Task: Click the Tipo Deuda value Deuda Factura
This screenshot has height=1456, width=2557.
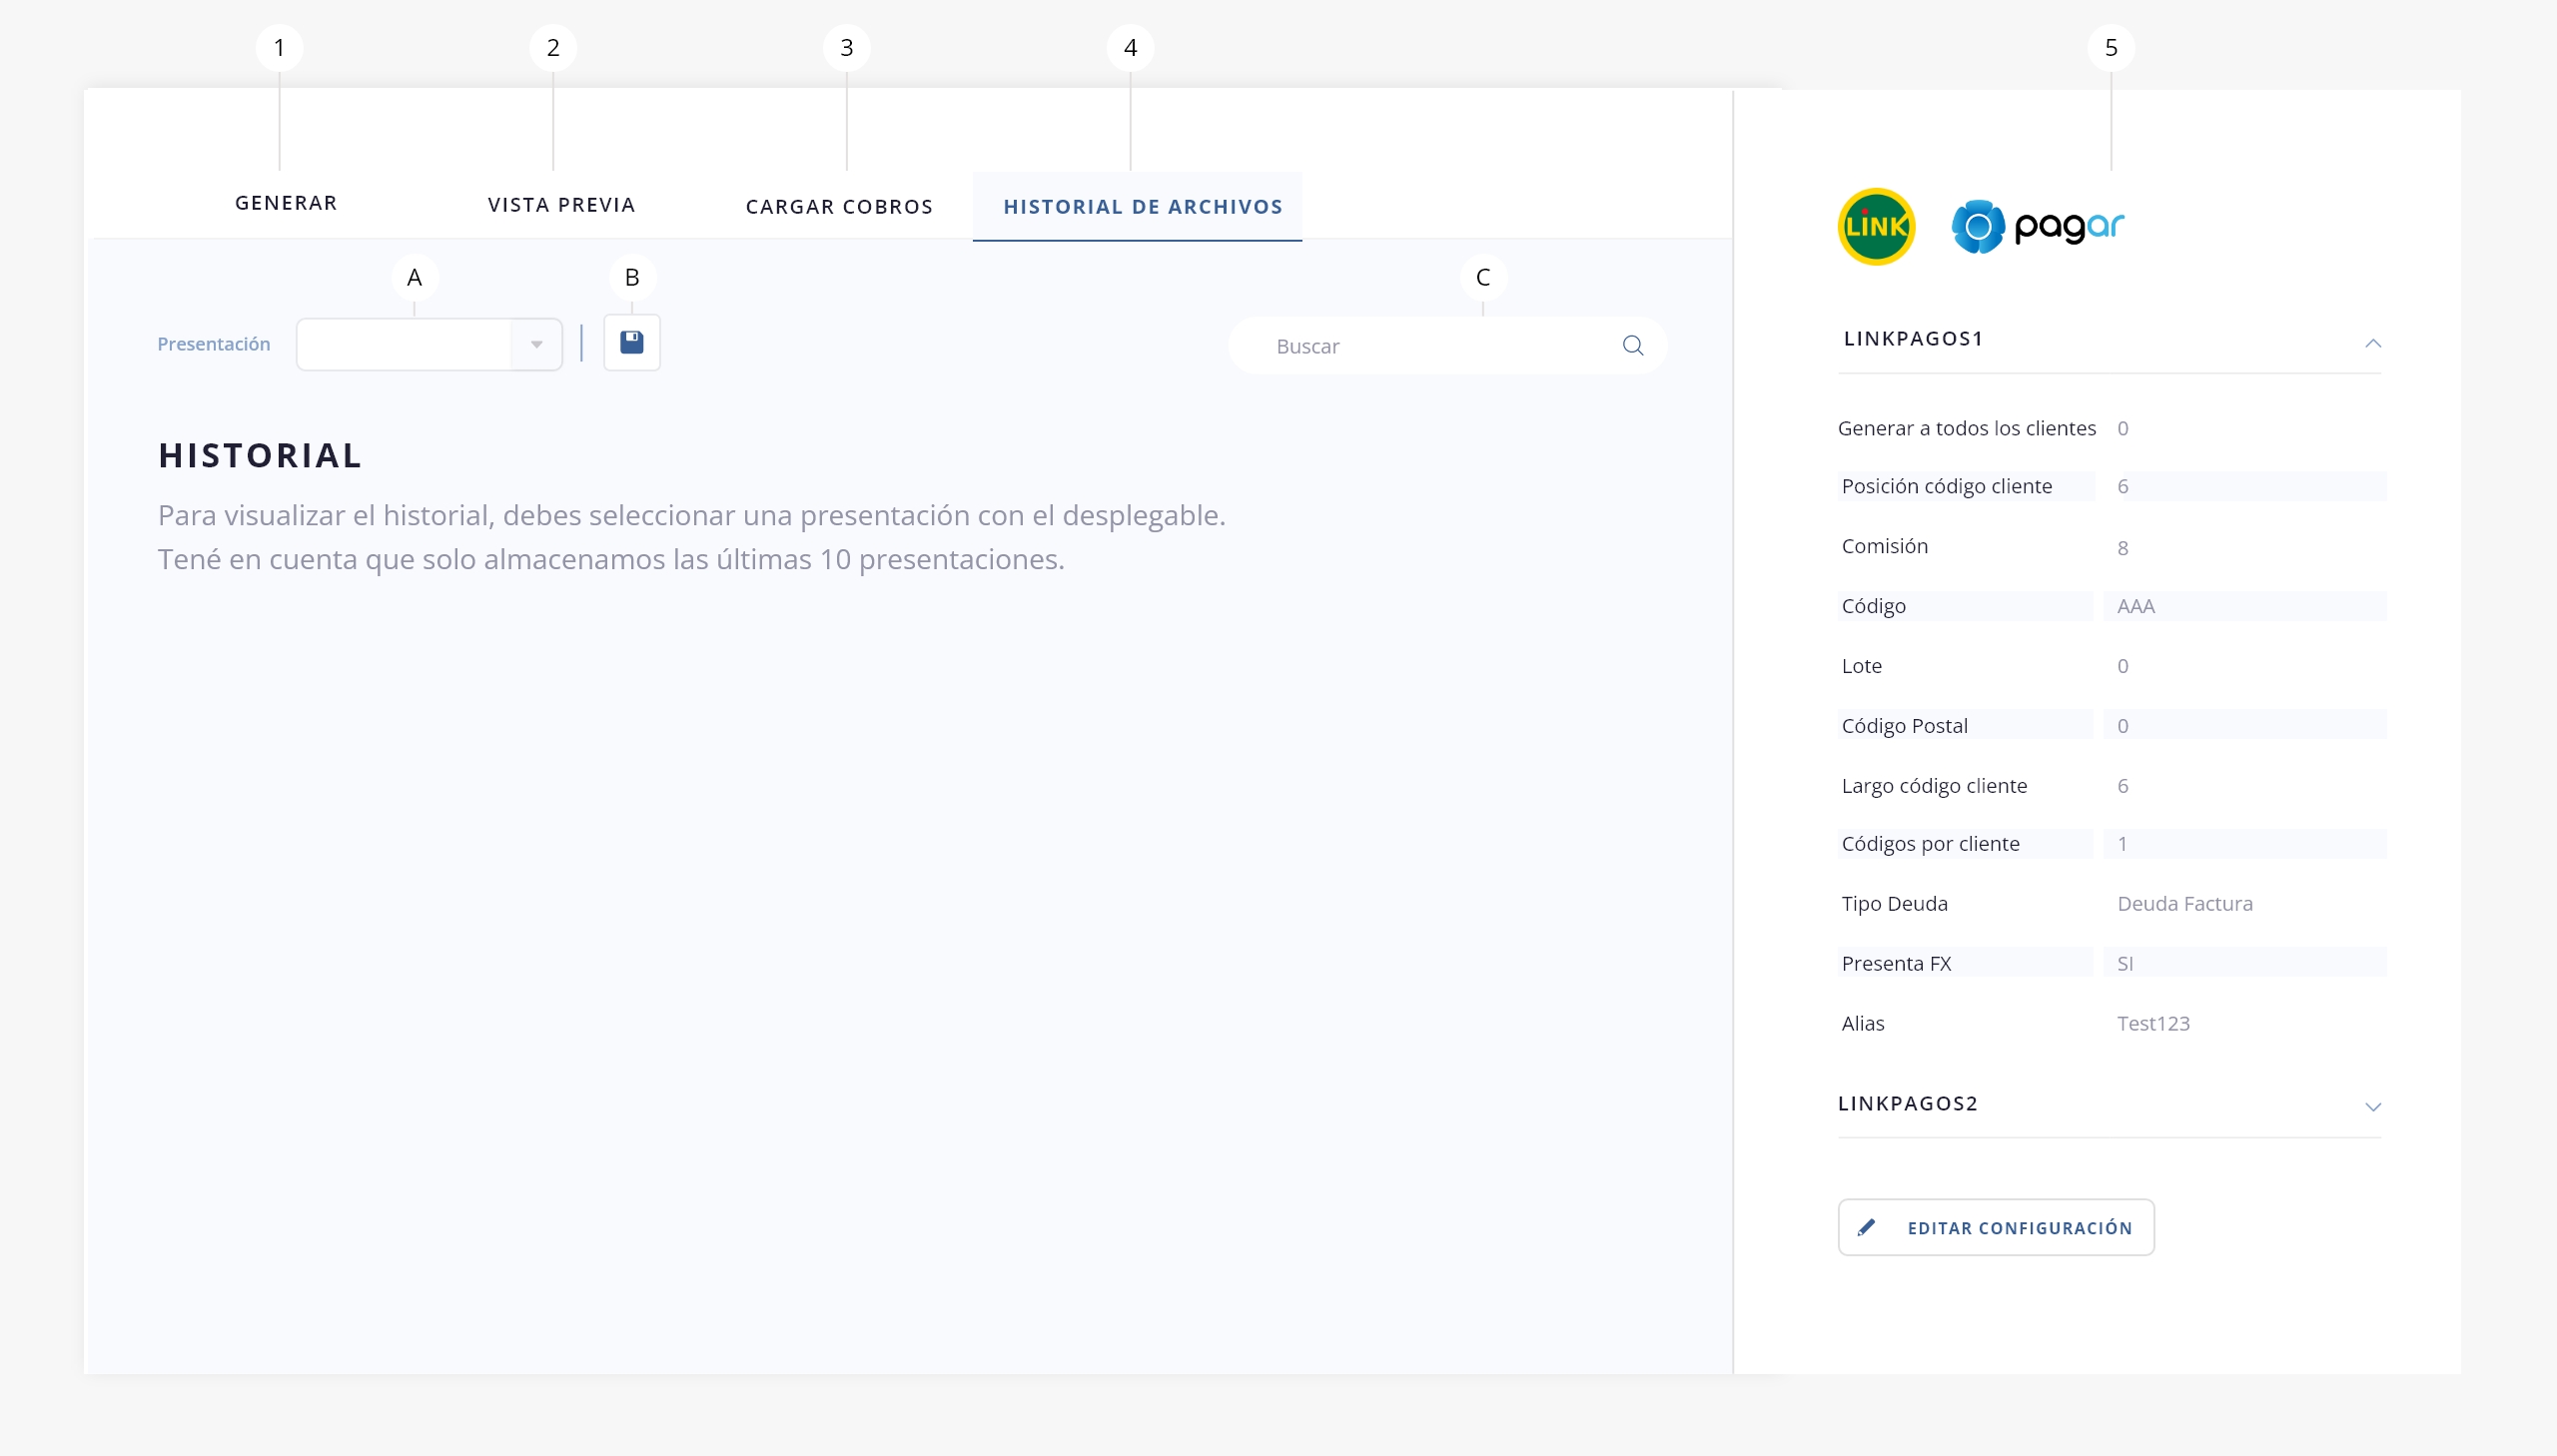Action: coord(2184,903)
